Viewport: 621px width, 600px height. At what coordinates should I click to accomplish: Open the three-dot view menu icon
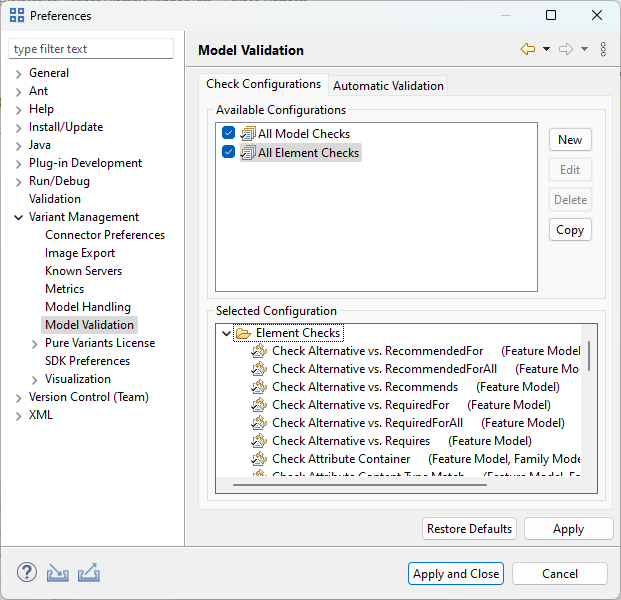(x=603, y=49)
